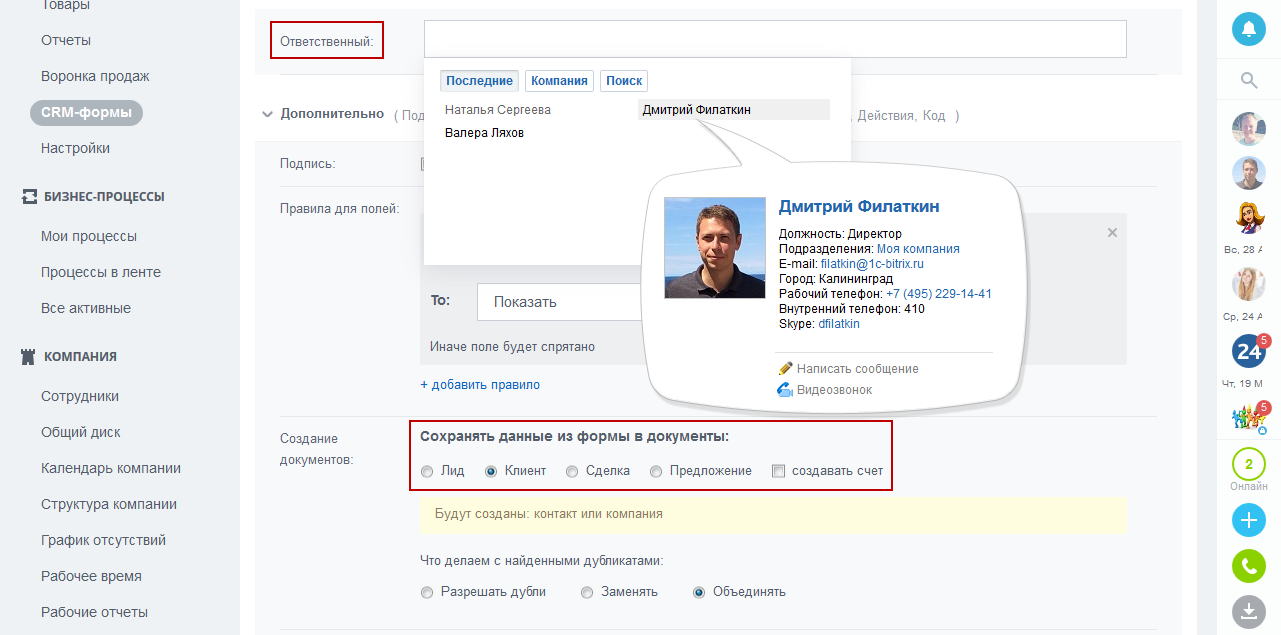Open the Поиск tab in user selector
The height and width of the screenshot is (635, 1281).
click(624, 81)
